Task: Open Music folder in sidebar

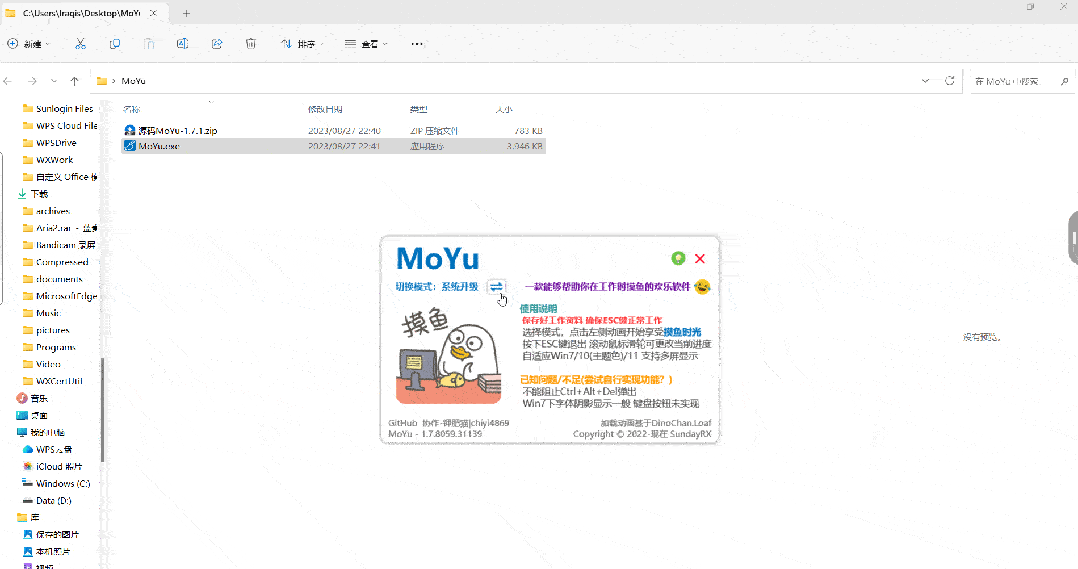Action: coord(42,313)
